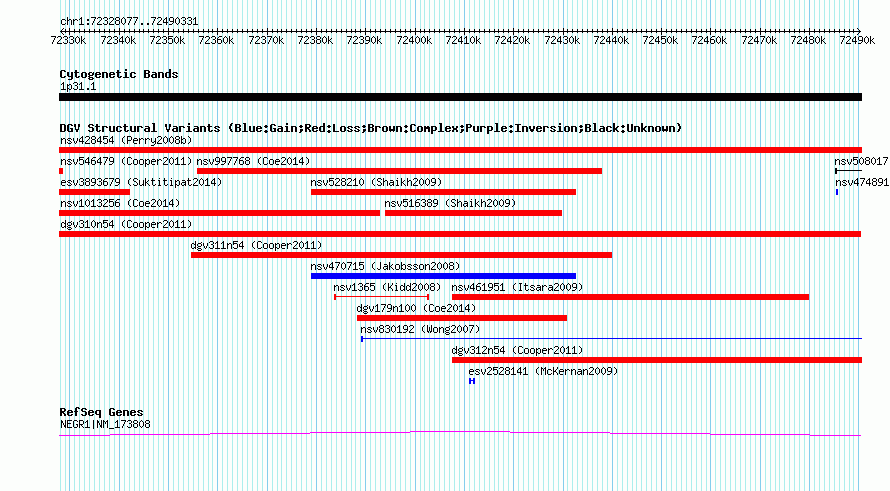Open variant nsv508017 label

point(861,161)
